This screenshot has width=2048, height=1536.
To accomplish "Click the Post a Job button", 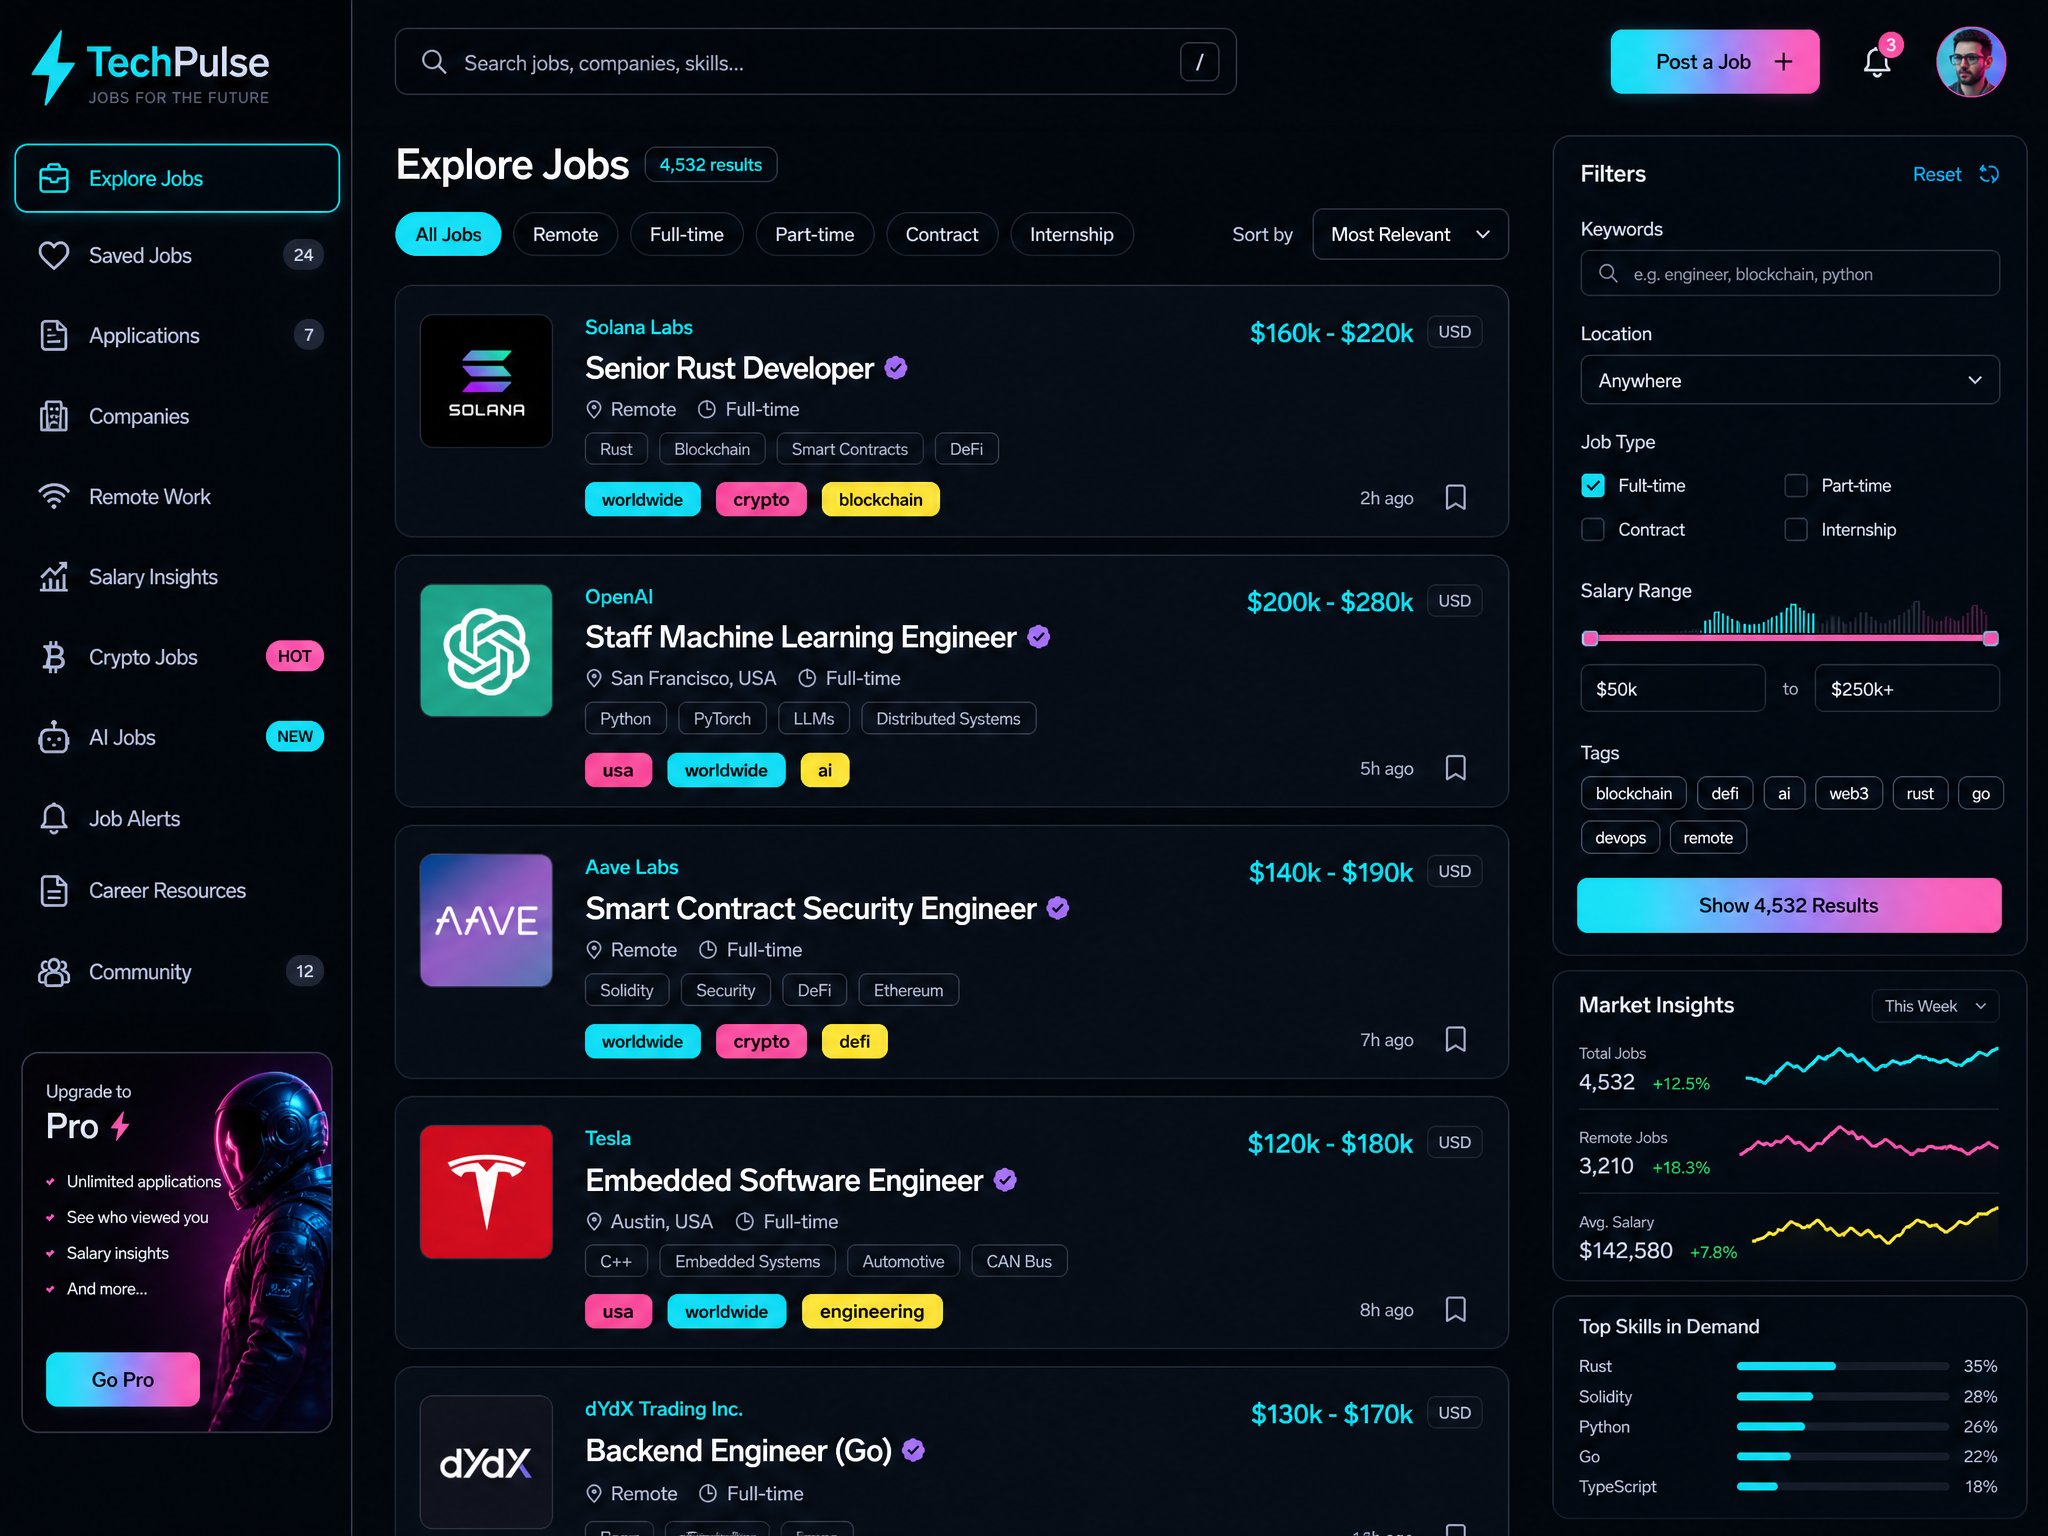I will tap(1714, 62).
